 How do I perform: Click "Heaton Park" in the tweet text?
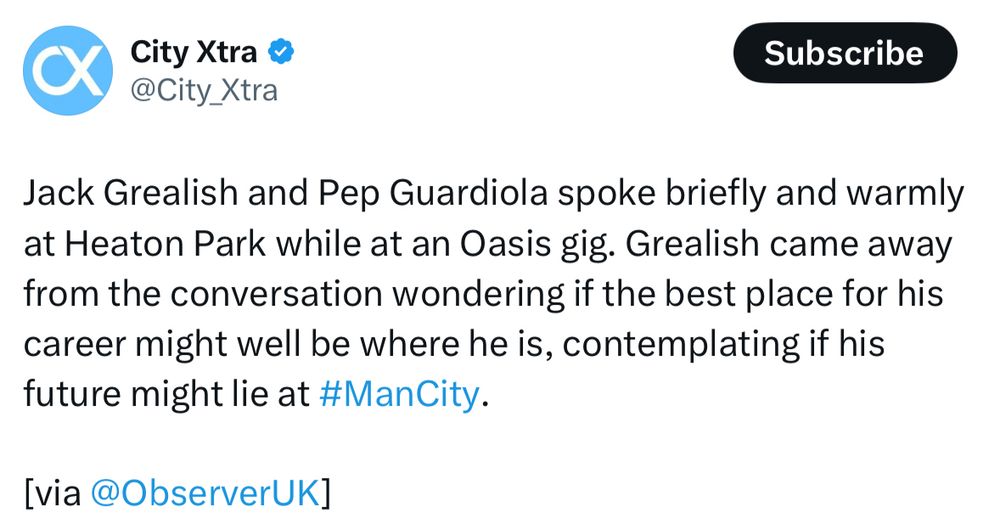[165, 244]
